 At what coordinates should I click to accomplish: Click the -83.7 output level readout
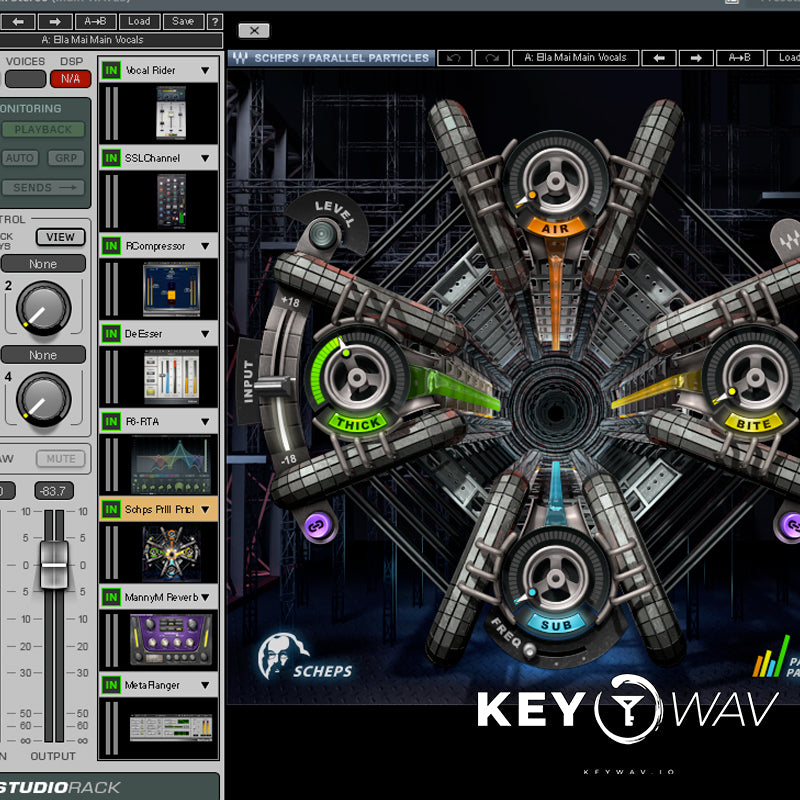coord(54,491)
